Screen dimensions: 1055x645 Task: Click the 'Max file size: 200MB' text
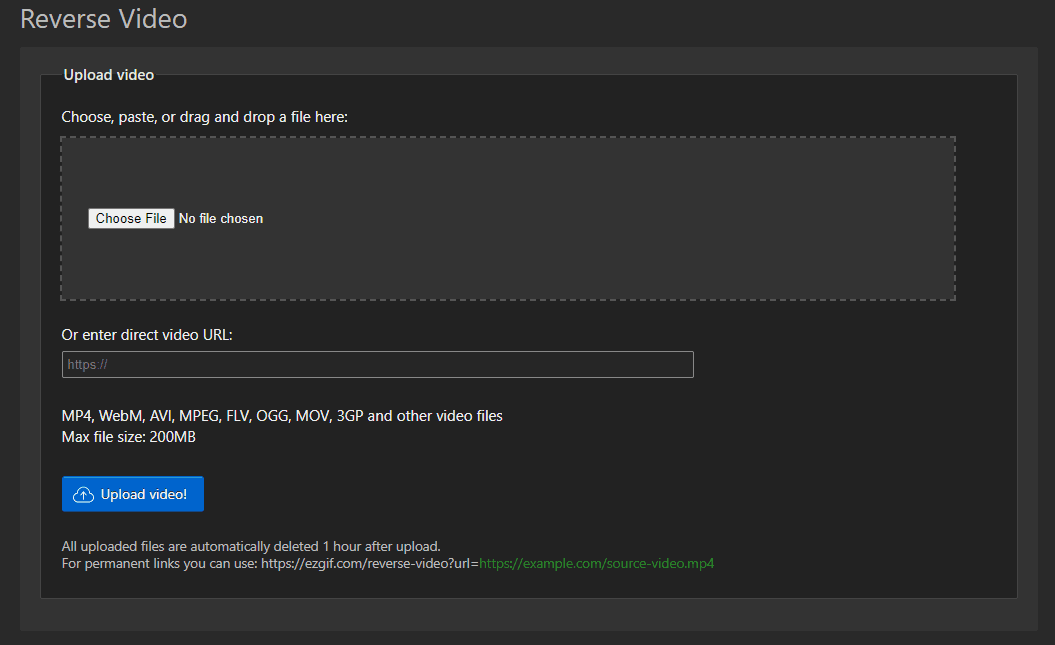[128, 436]
